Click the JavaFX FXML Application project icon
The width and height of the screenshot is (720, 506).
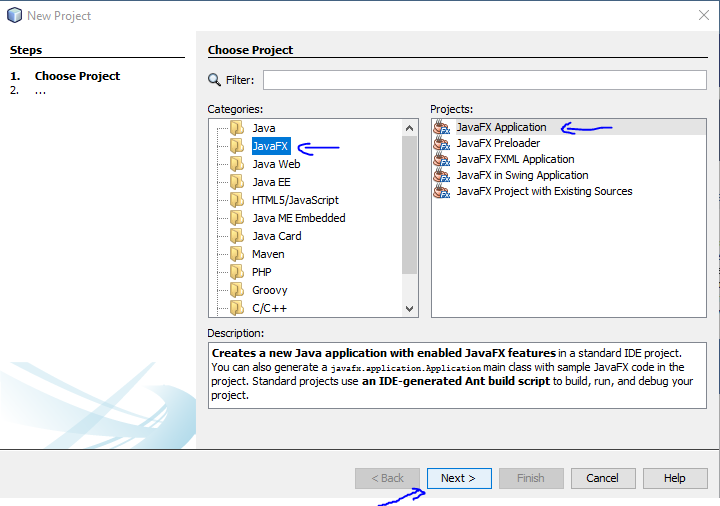coord(442,159)
